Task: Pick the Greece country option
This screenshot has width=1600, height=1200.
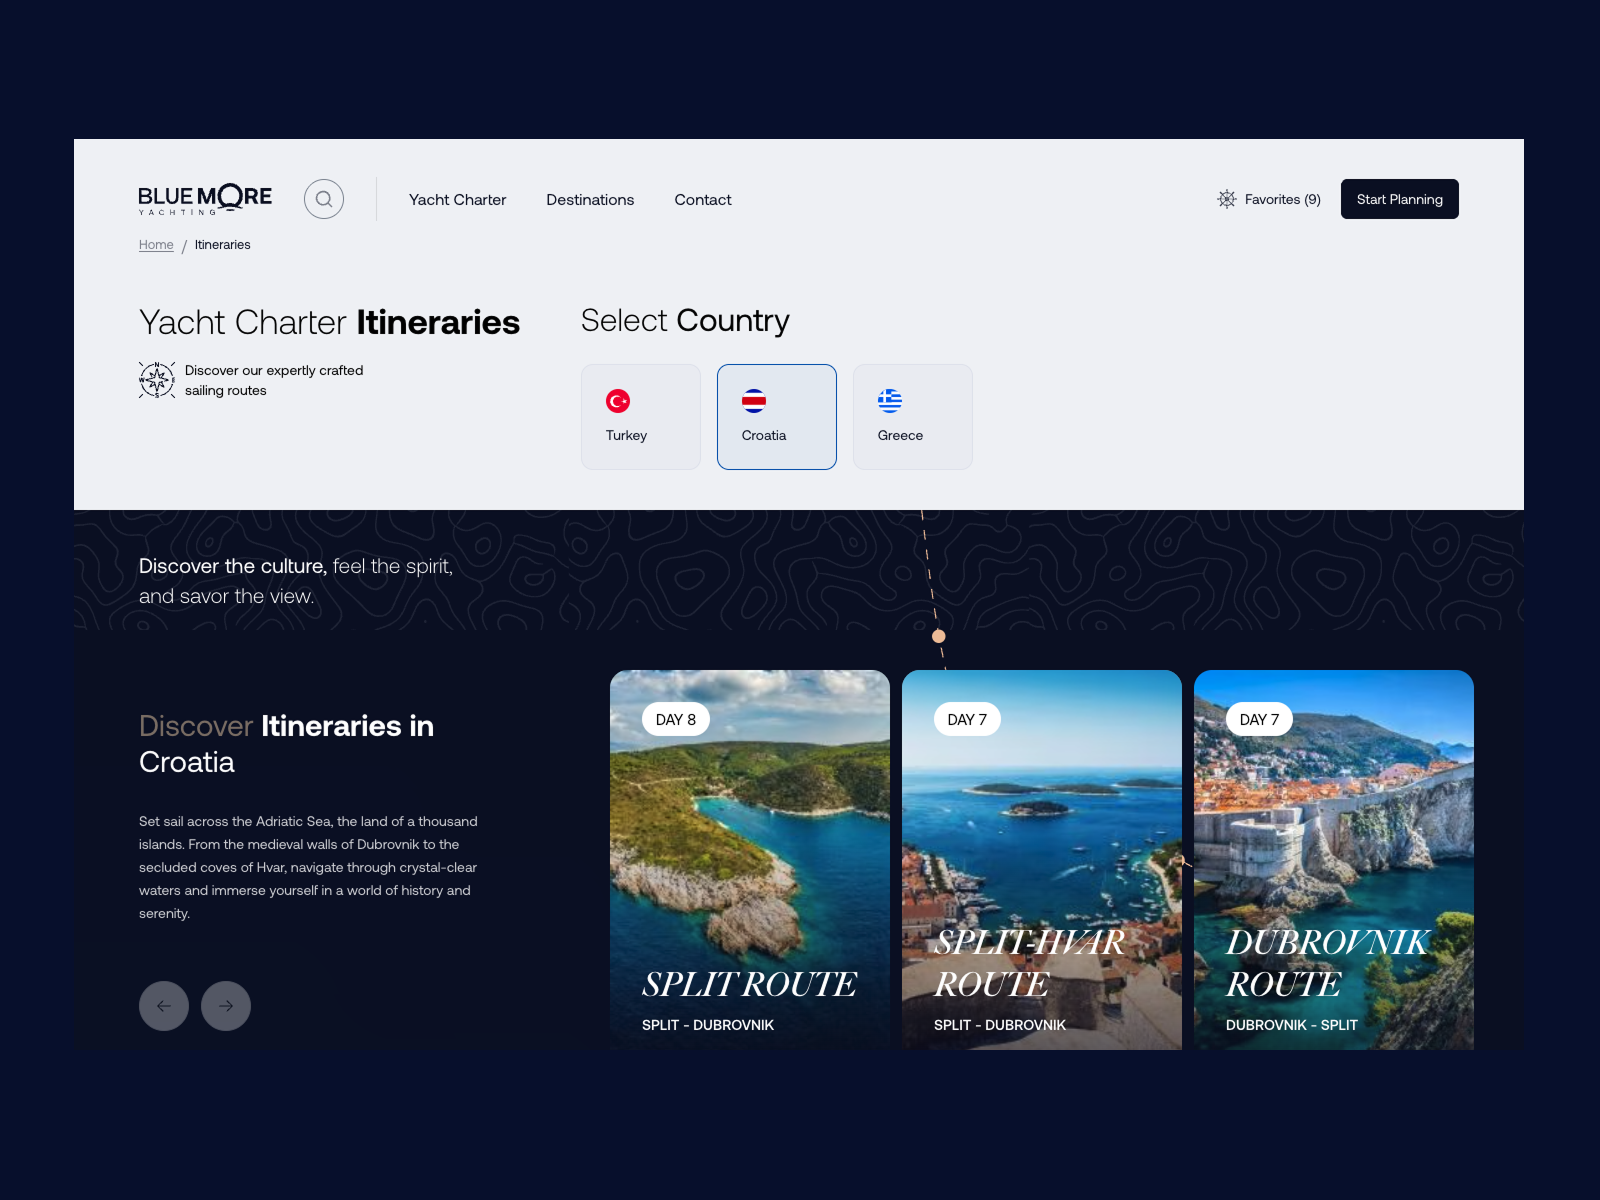Action: click(913, 417)
